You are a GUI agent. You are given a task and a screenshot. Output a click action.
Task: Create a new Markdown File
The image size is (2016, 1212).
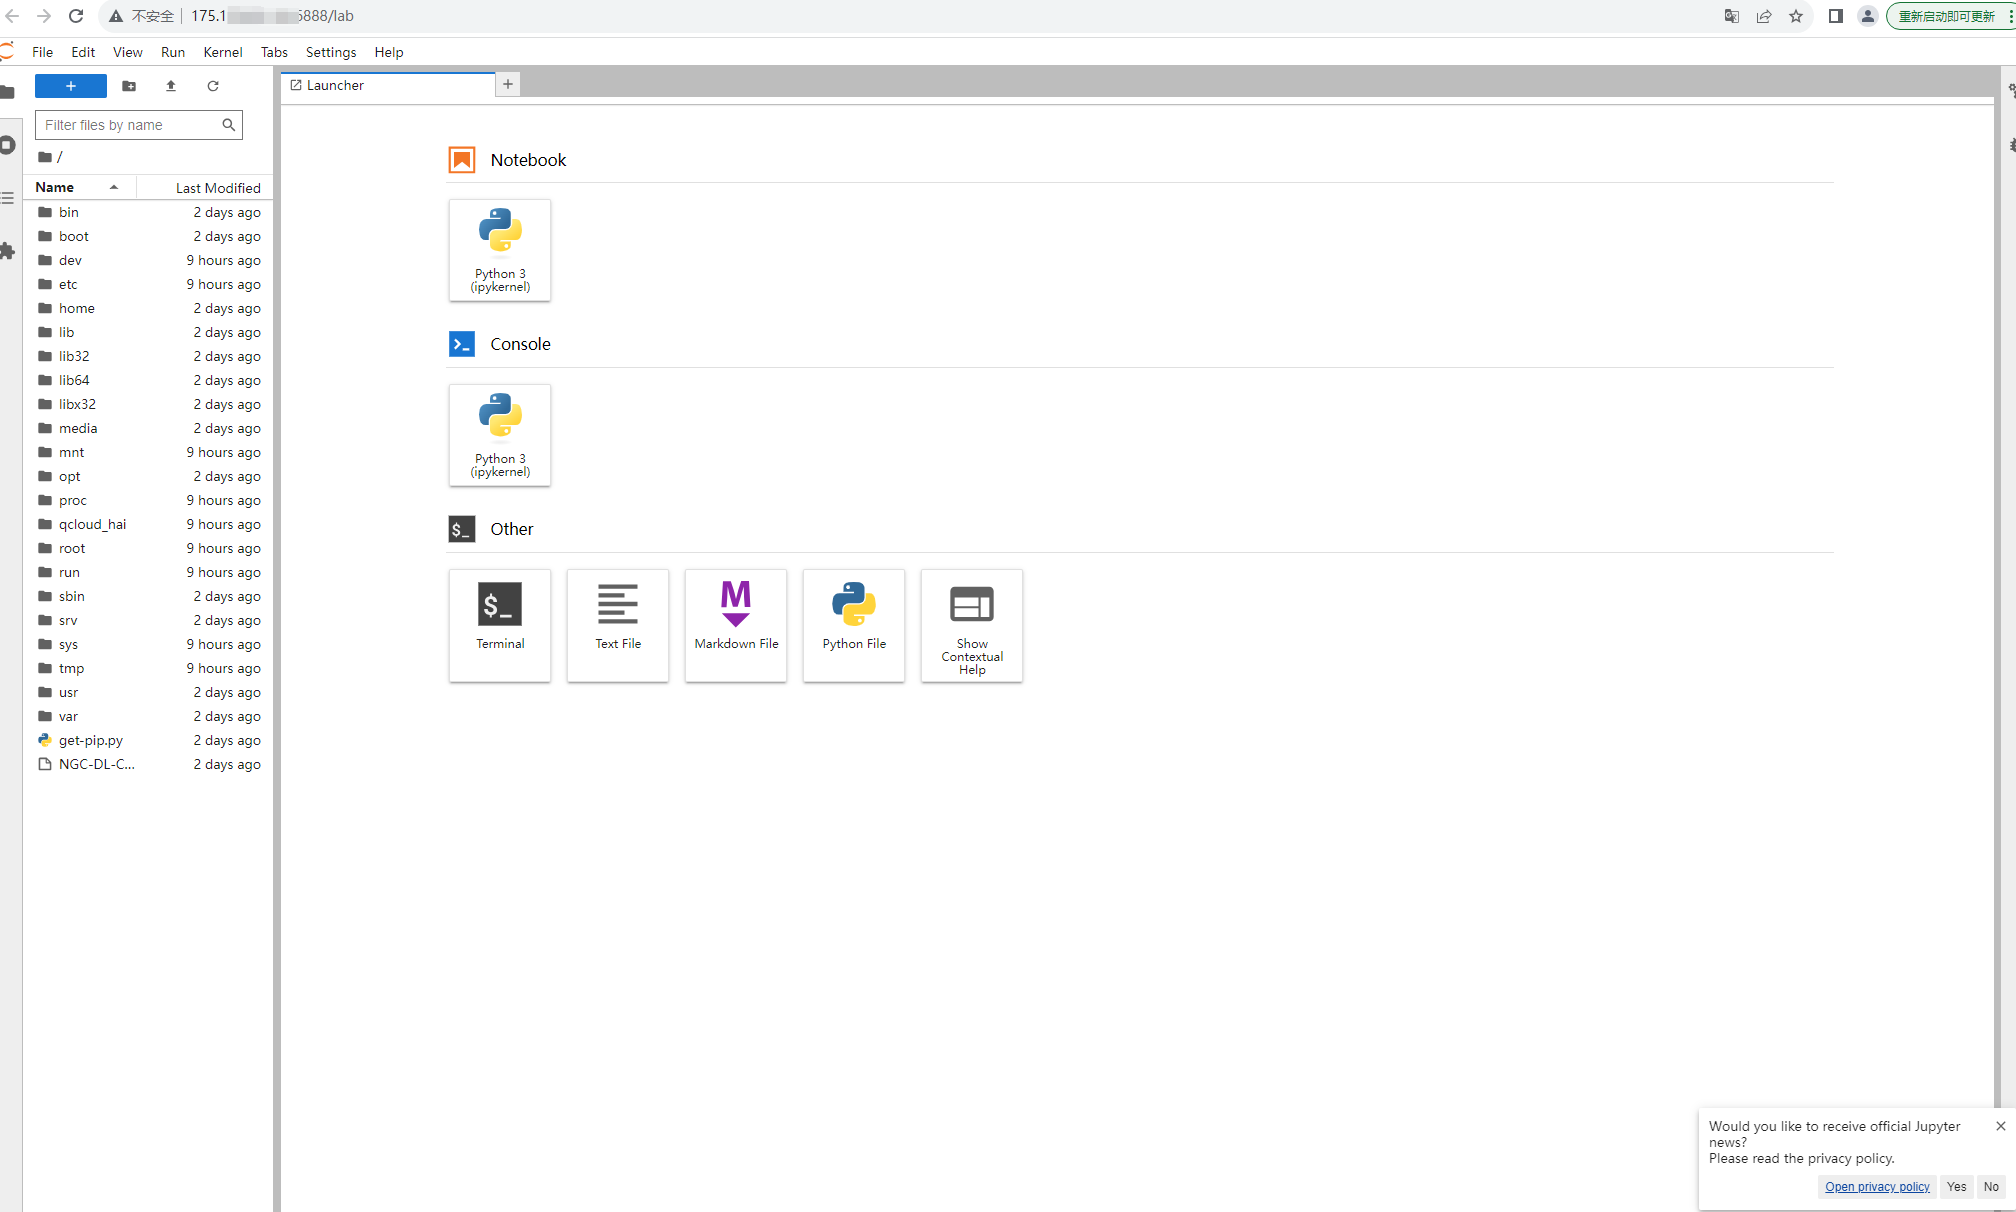tap(735, 624)
